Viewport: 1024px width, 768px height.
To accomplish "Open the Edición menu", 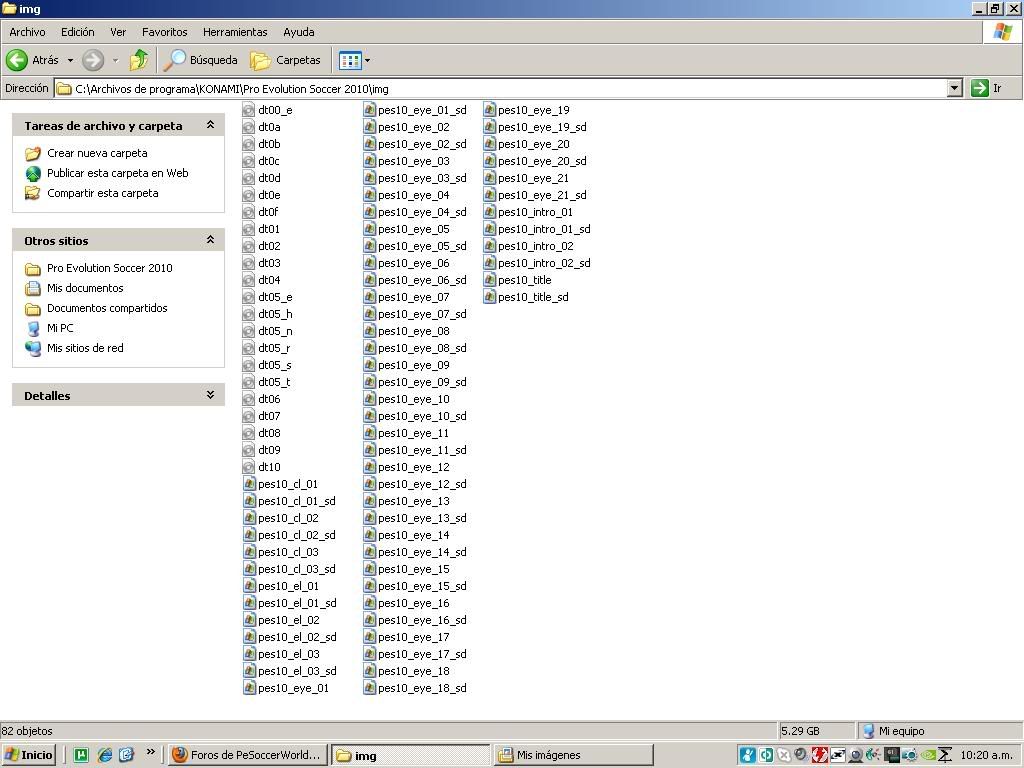I will pyautogui.click(x=78, y=32).
